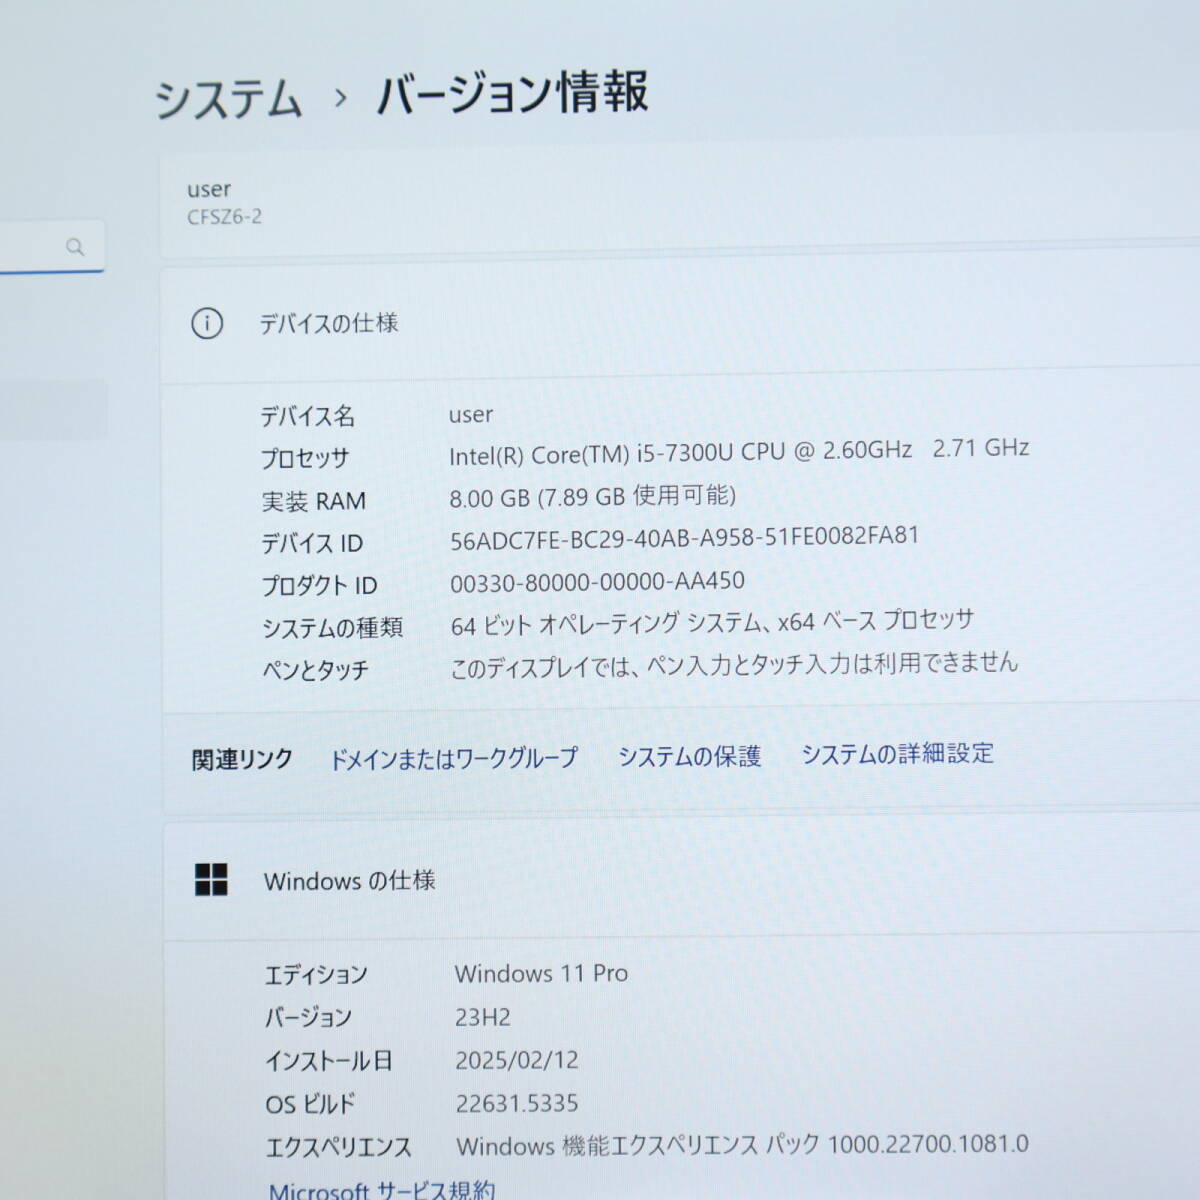Select the 64 ビット system type value

click(x=712, y=623)
